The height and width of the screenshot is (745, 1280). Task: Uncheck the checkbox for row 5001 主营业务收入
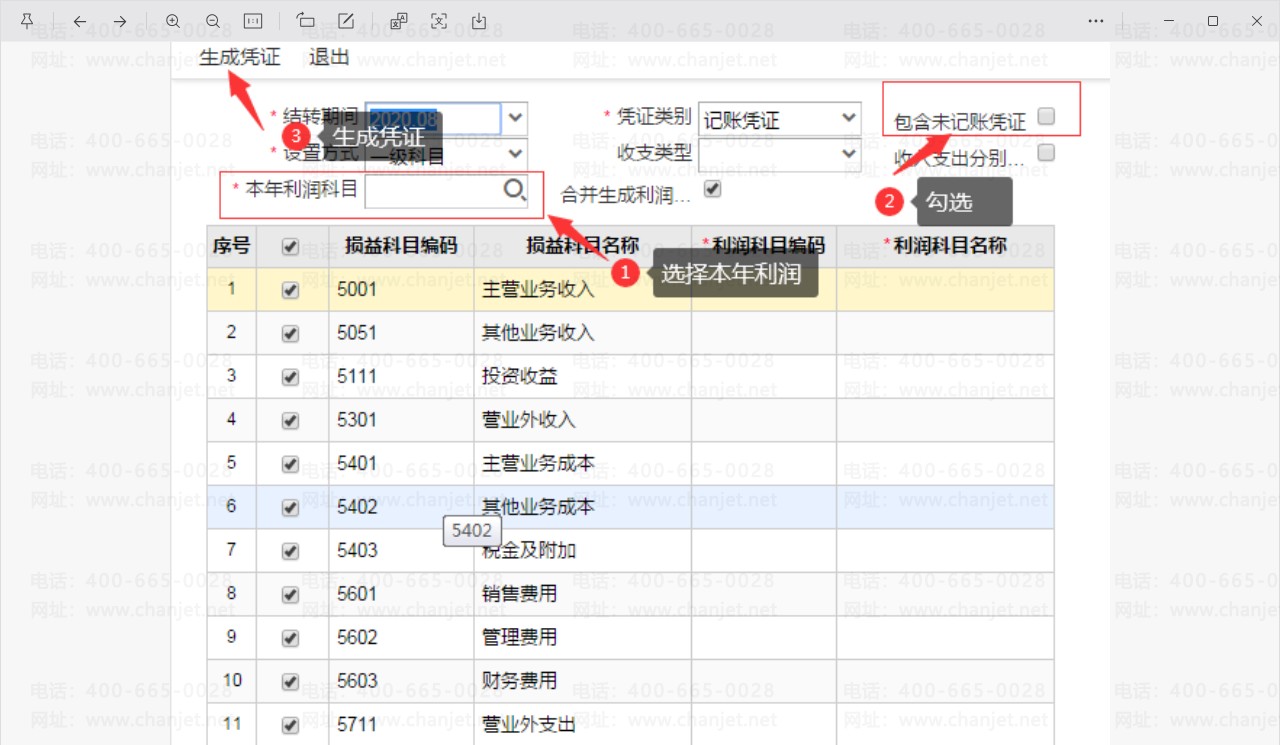291,291
